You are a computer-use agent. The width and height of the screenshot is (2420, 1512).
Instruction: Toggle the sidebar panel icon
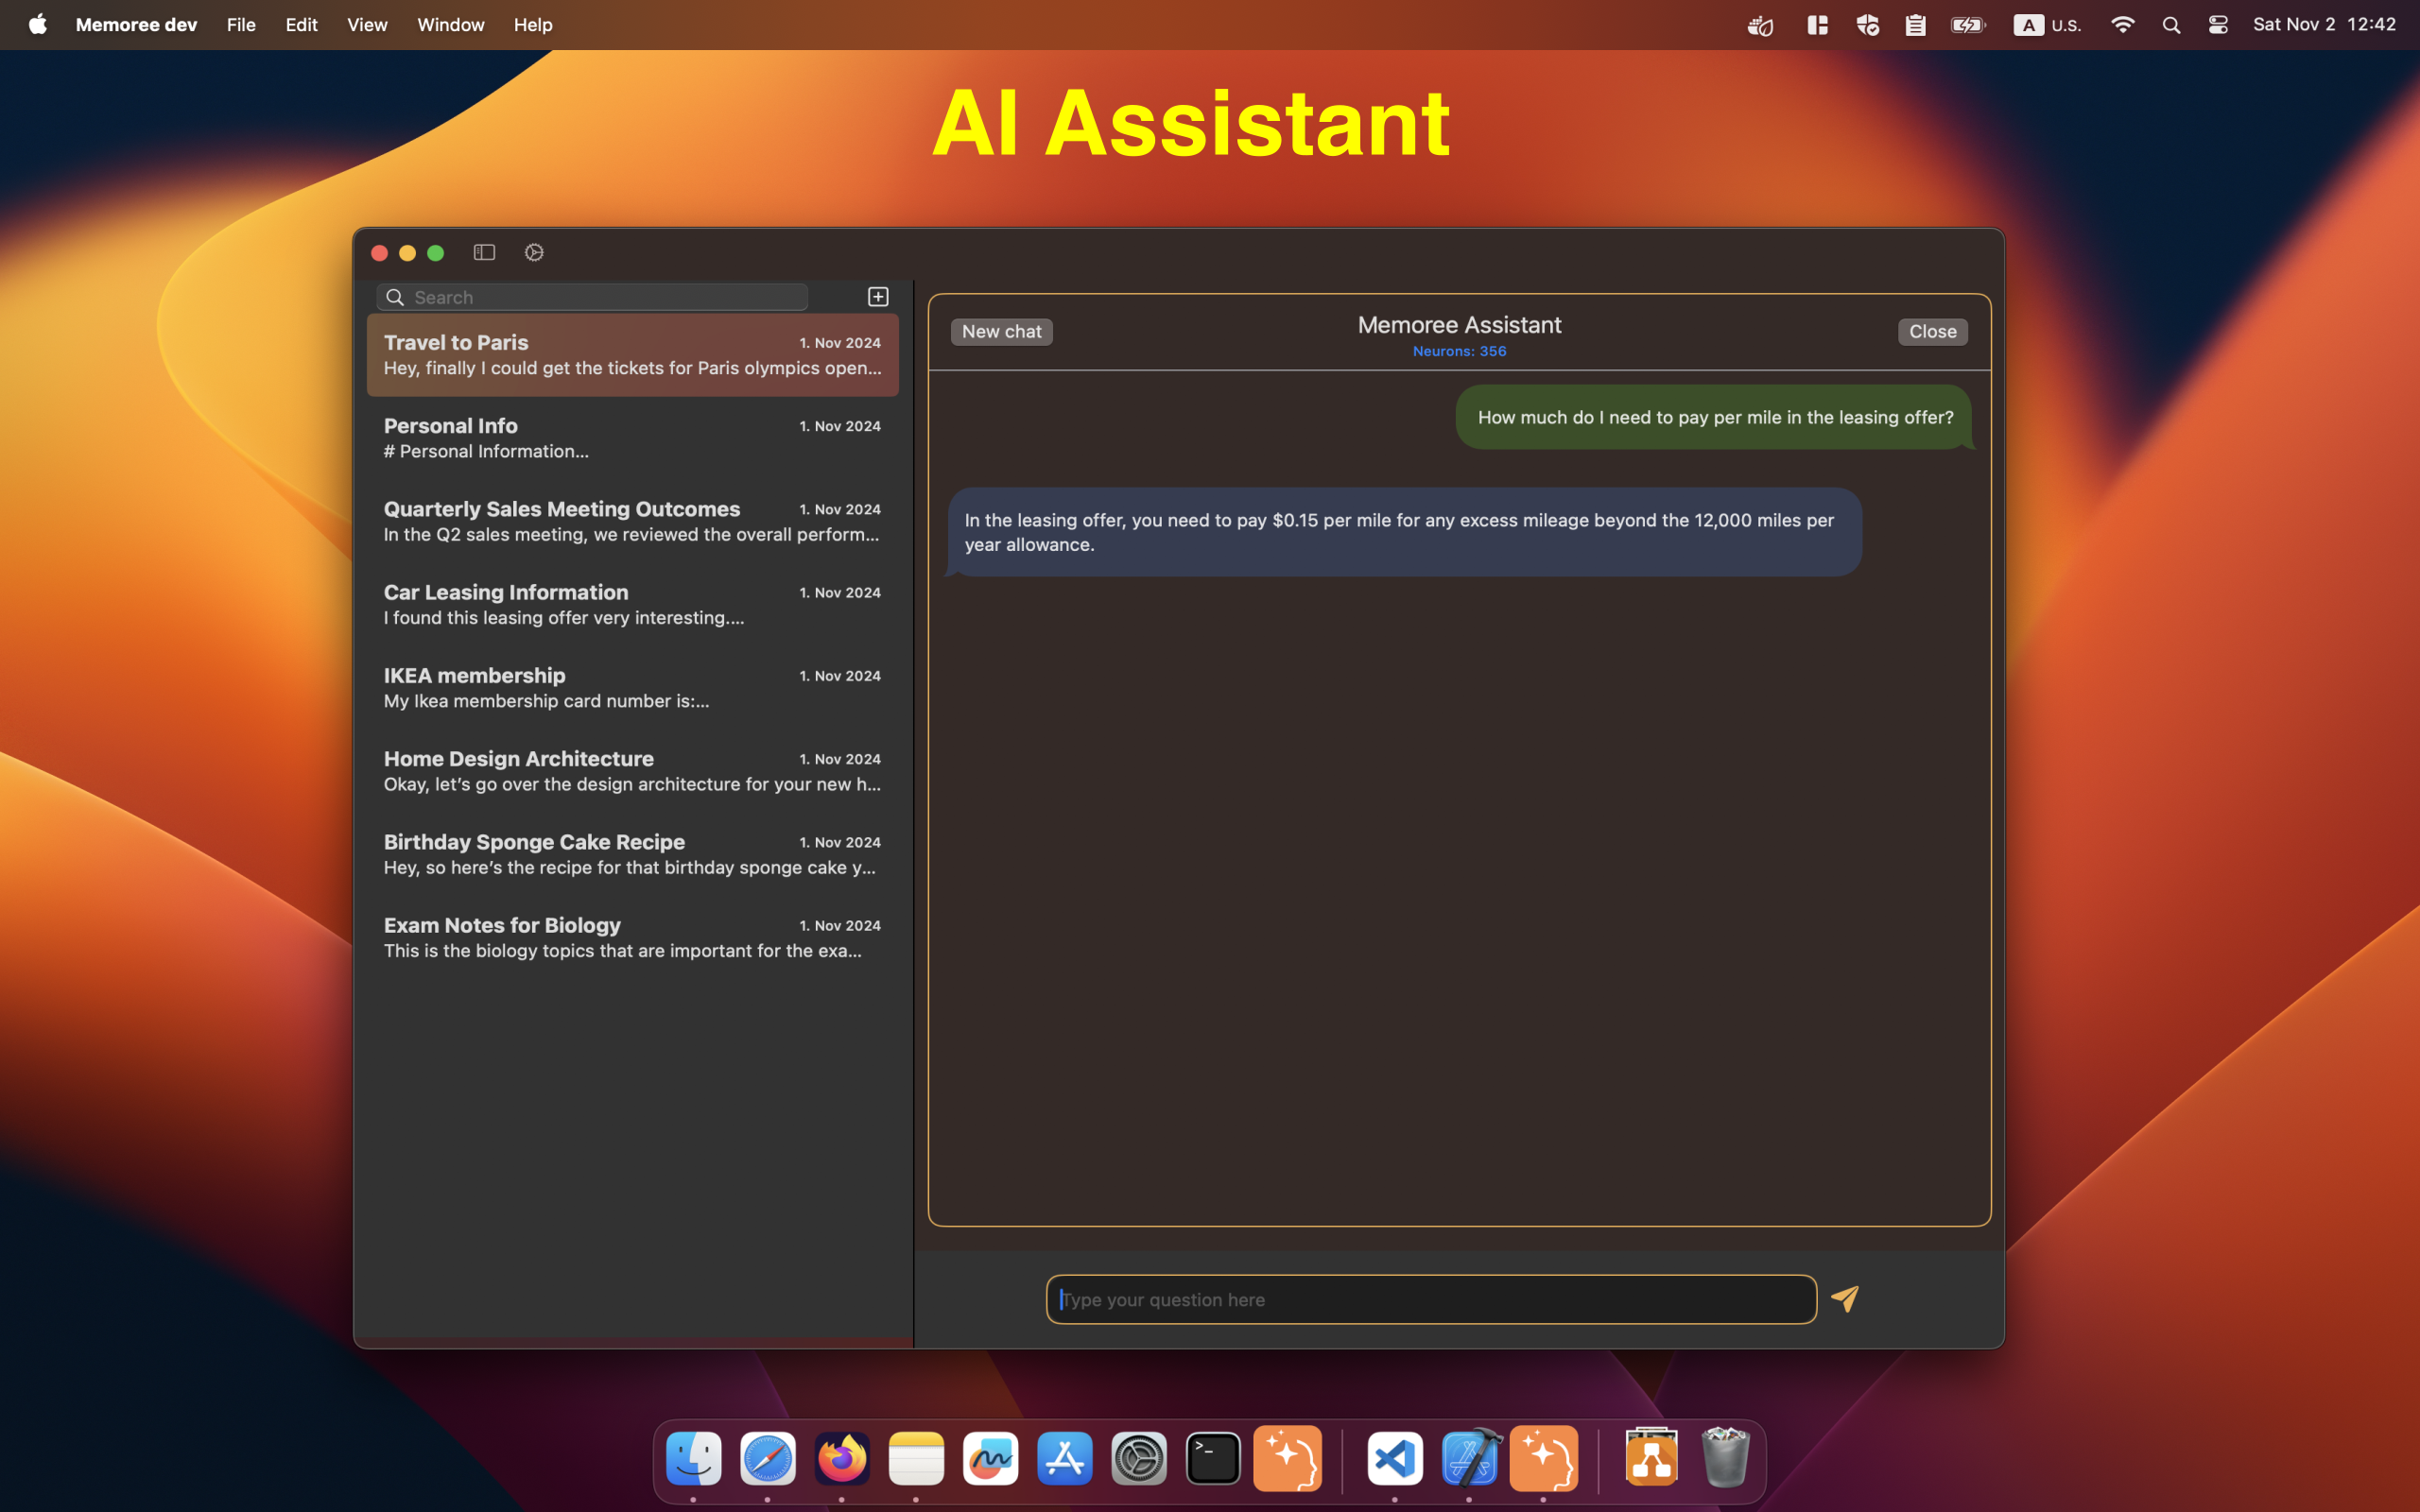pos(484,252)
